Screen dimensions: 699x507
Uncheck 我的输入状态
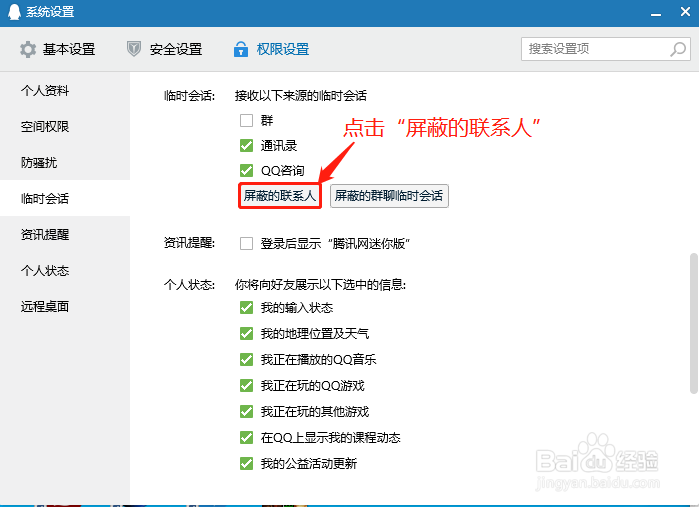247,308
